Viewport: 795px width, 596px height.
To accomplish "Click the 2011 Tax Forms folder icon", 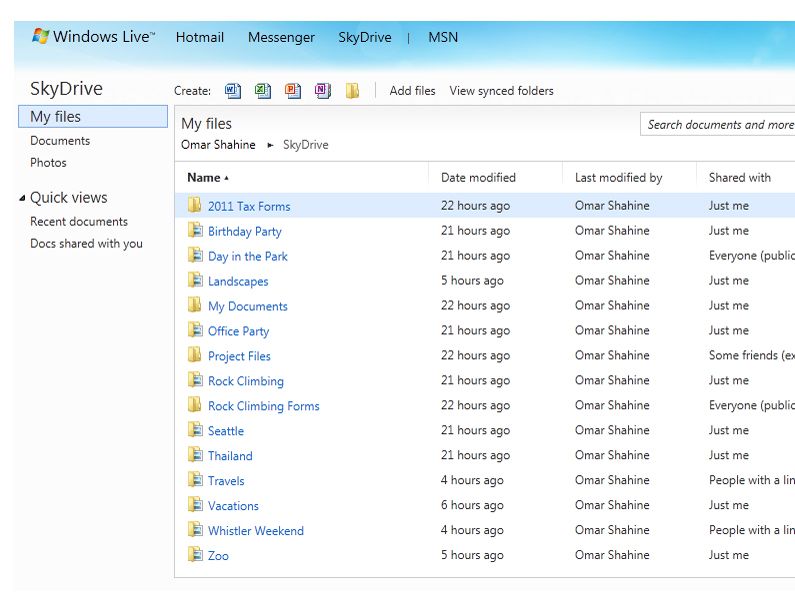I will coord(195,205).
